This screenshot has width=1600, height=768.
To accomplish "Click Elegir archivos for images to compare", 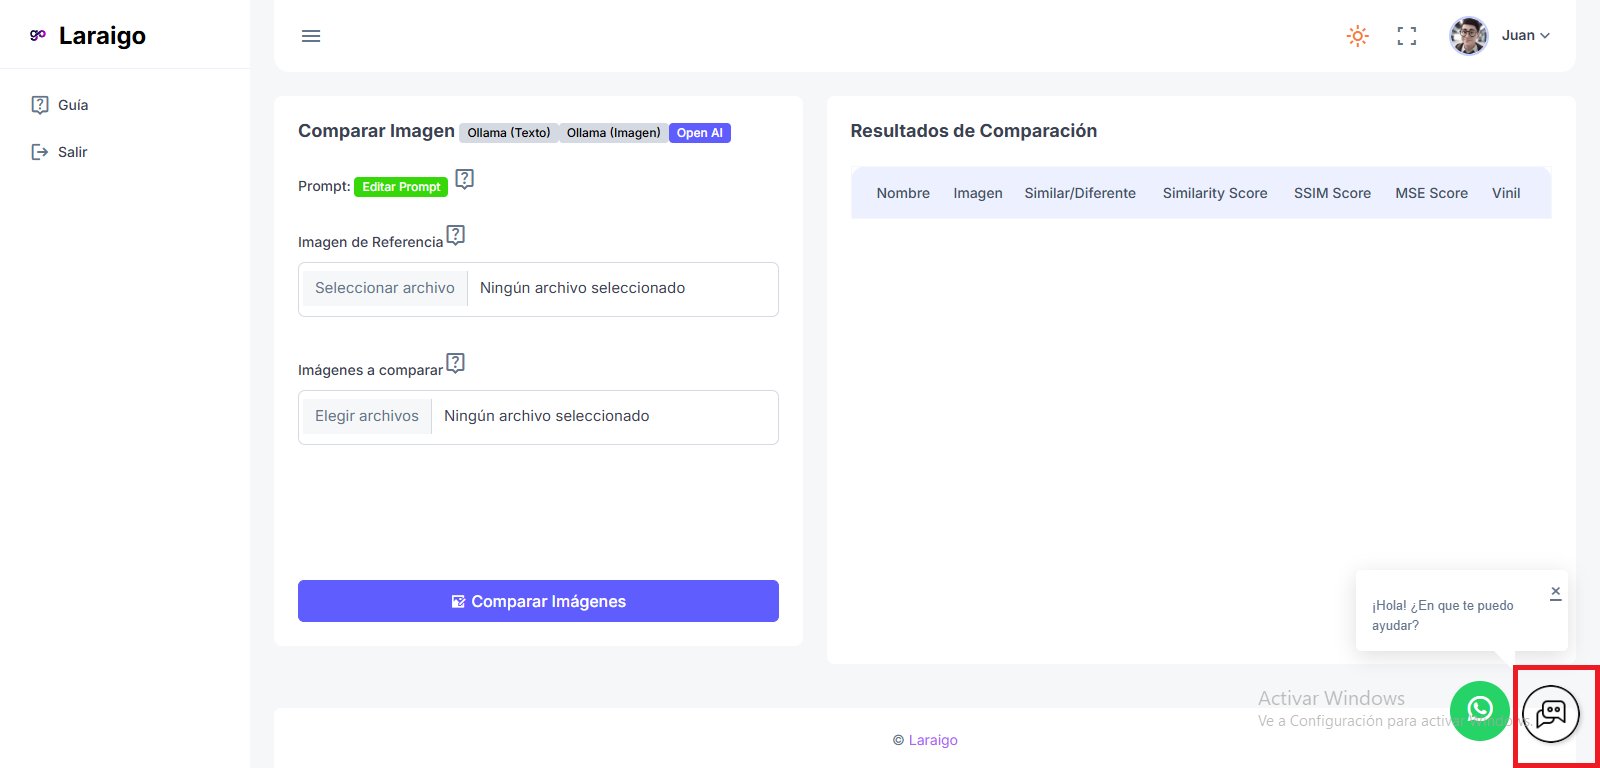I will (x=366, y=416).
